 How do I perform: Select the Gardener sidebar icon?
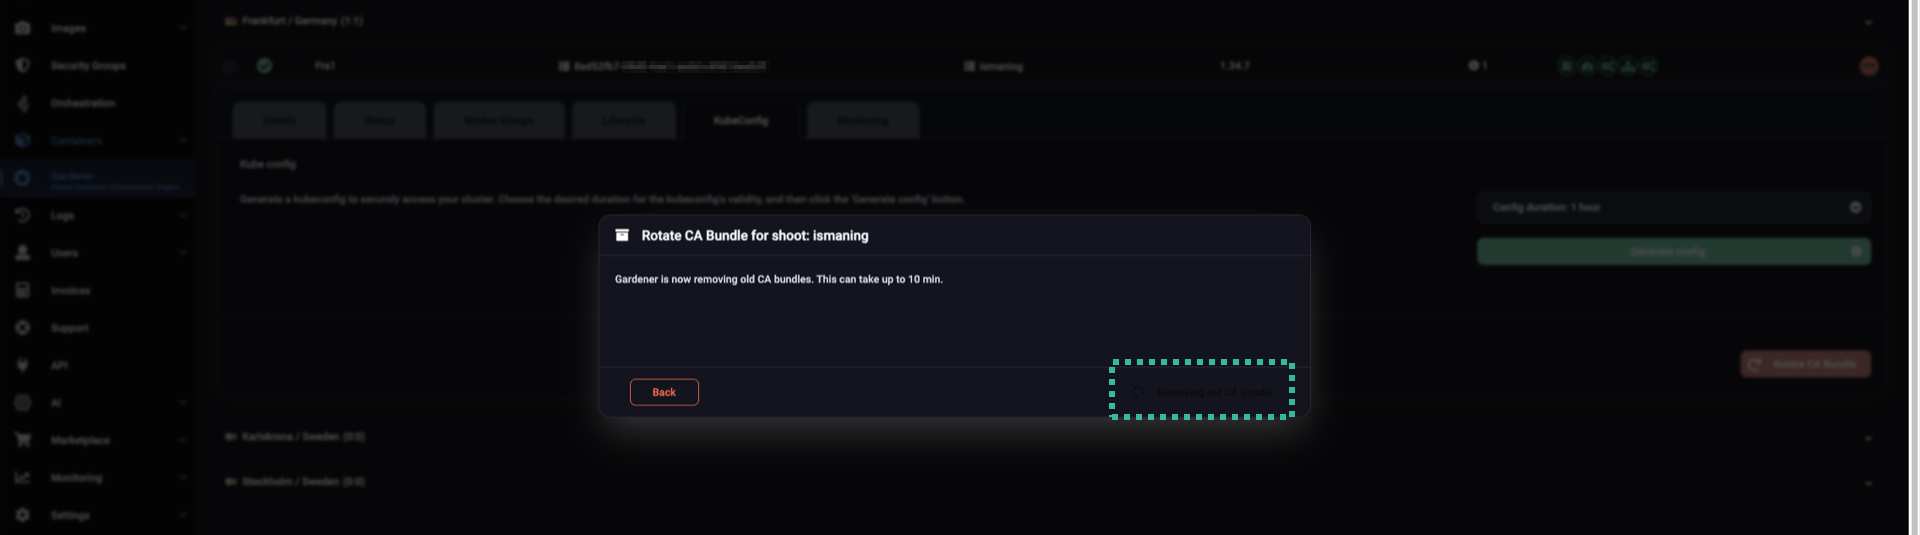[22, 178]
